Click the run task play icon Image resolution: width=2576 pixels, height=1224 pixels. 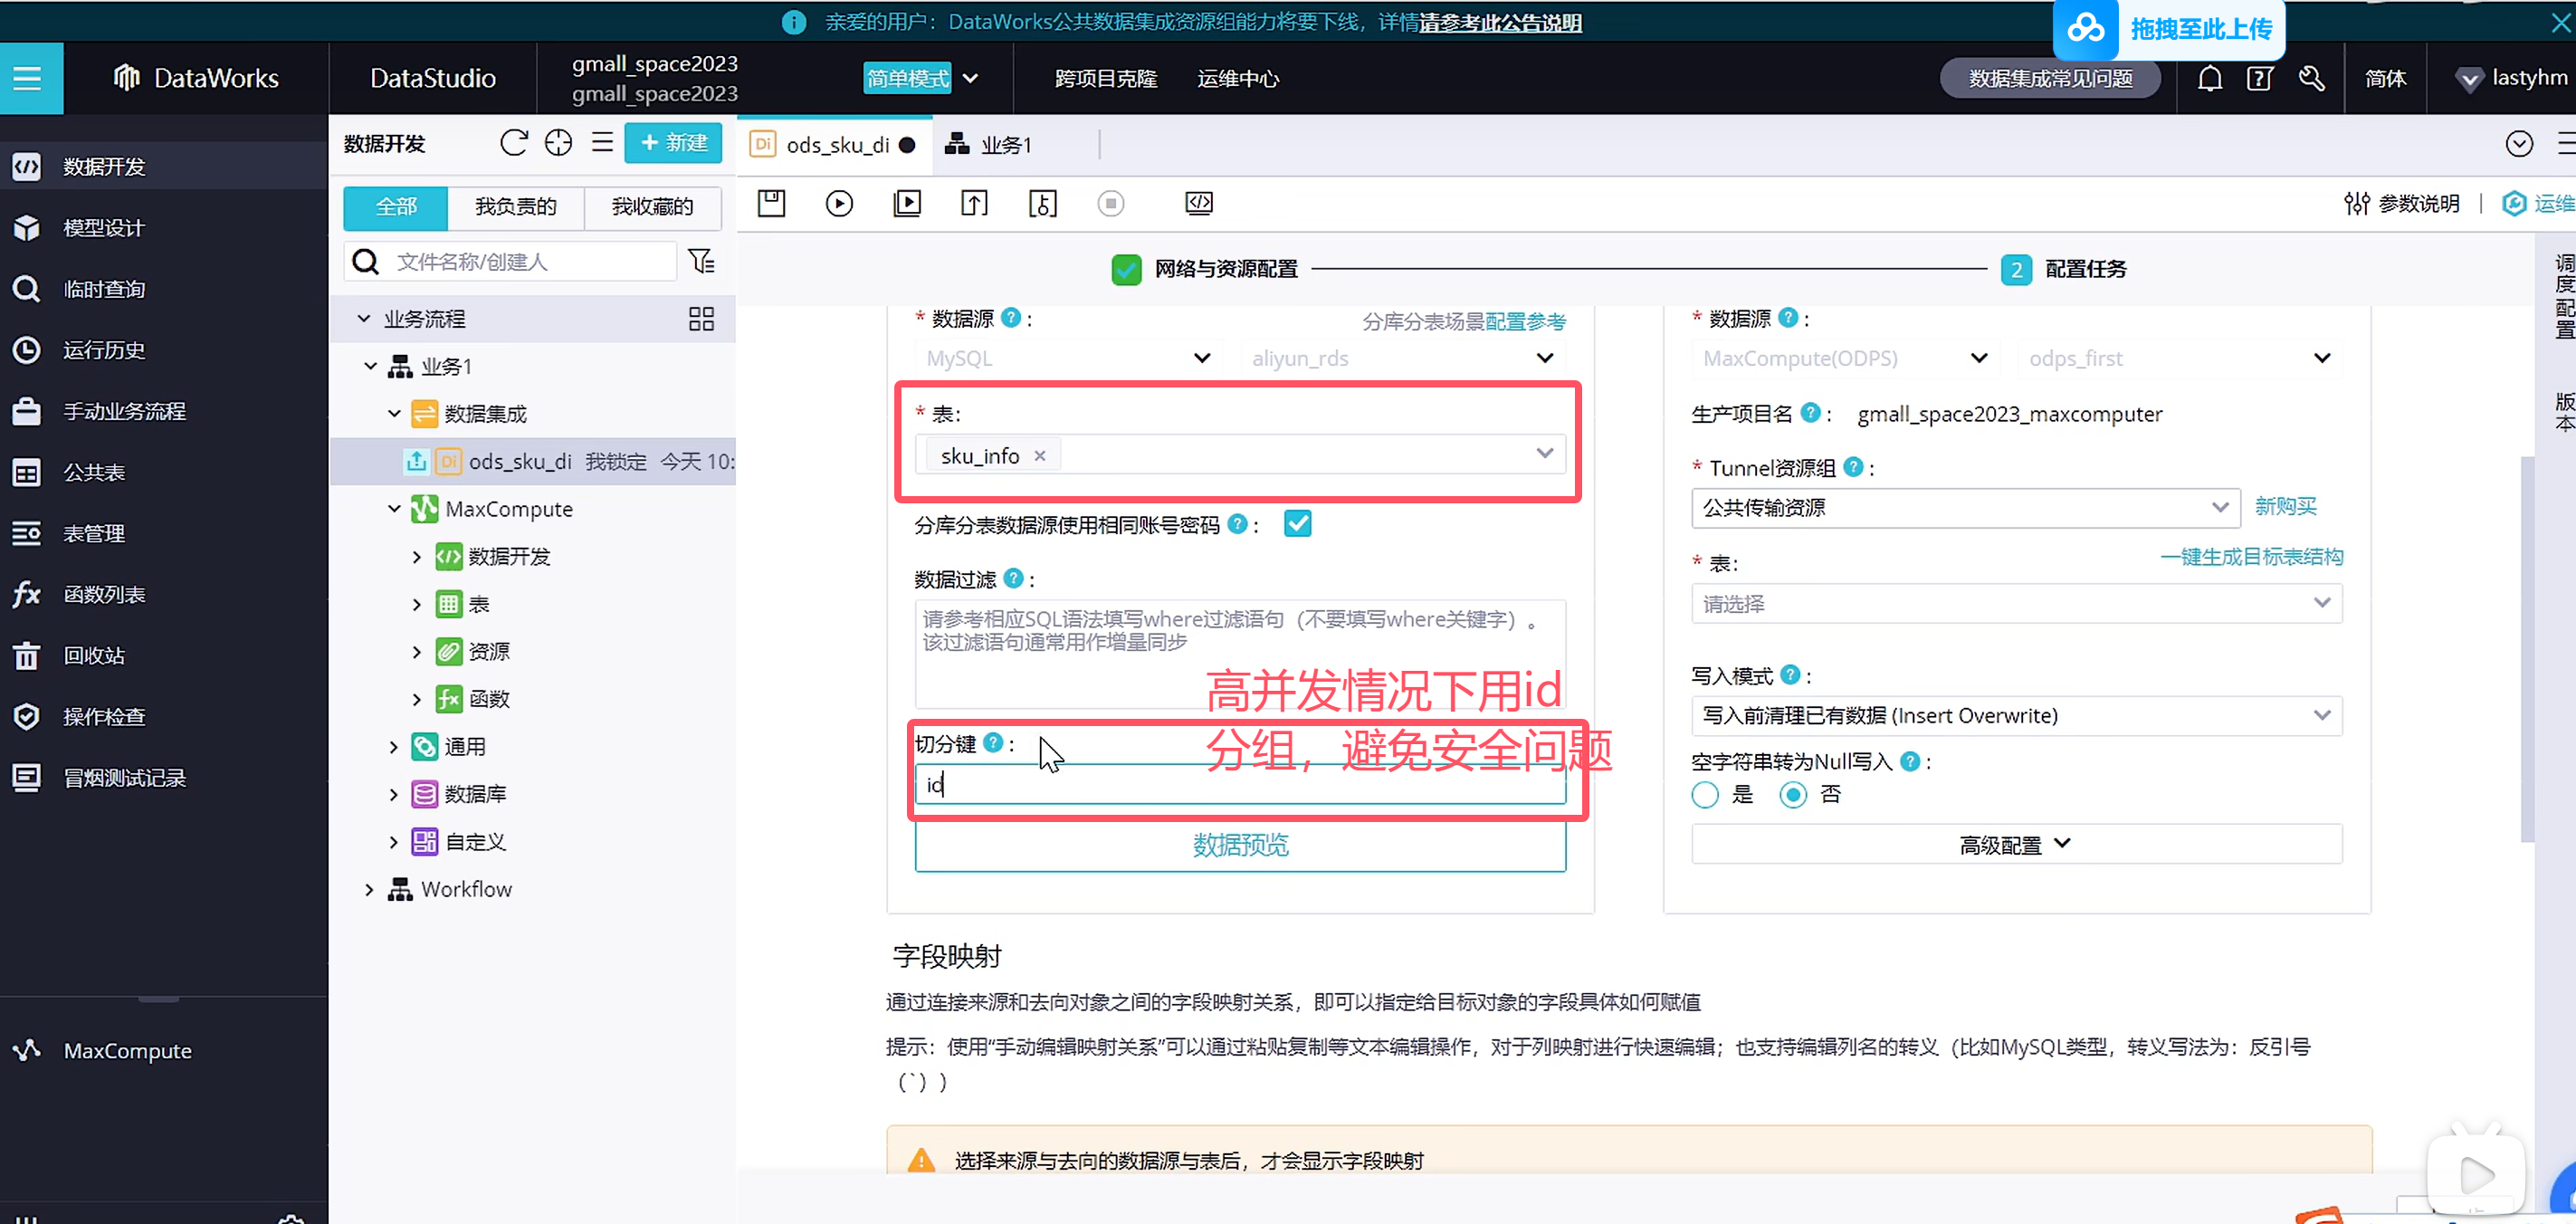click(839, 203)
